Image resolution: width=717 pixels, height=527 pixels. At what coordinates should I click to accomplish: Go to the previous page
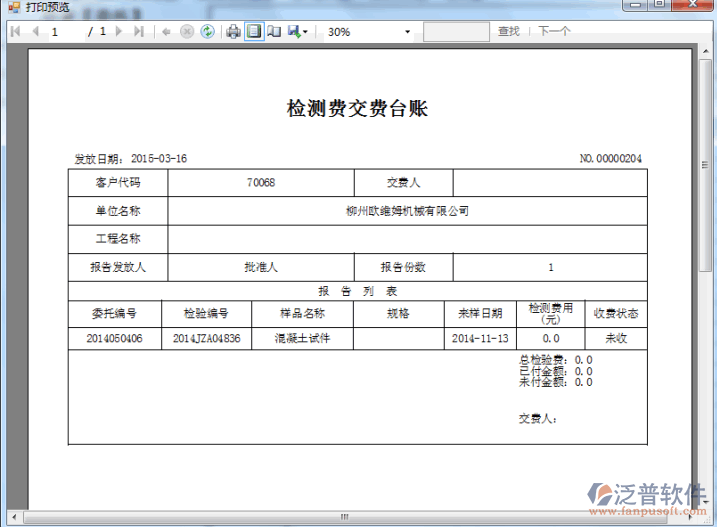click(35, 32)
